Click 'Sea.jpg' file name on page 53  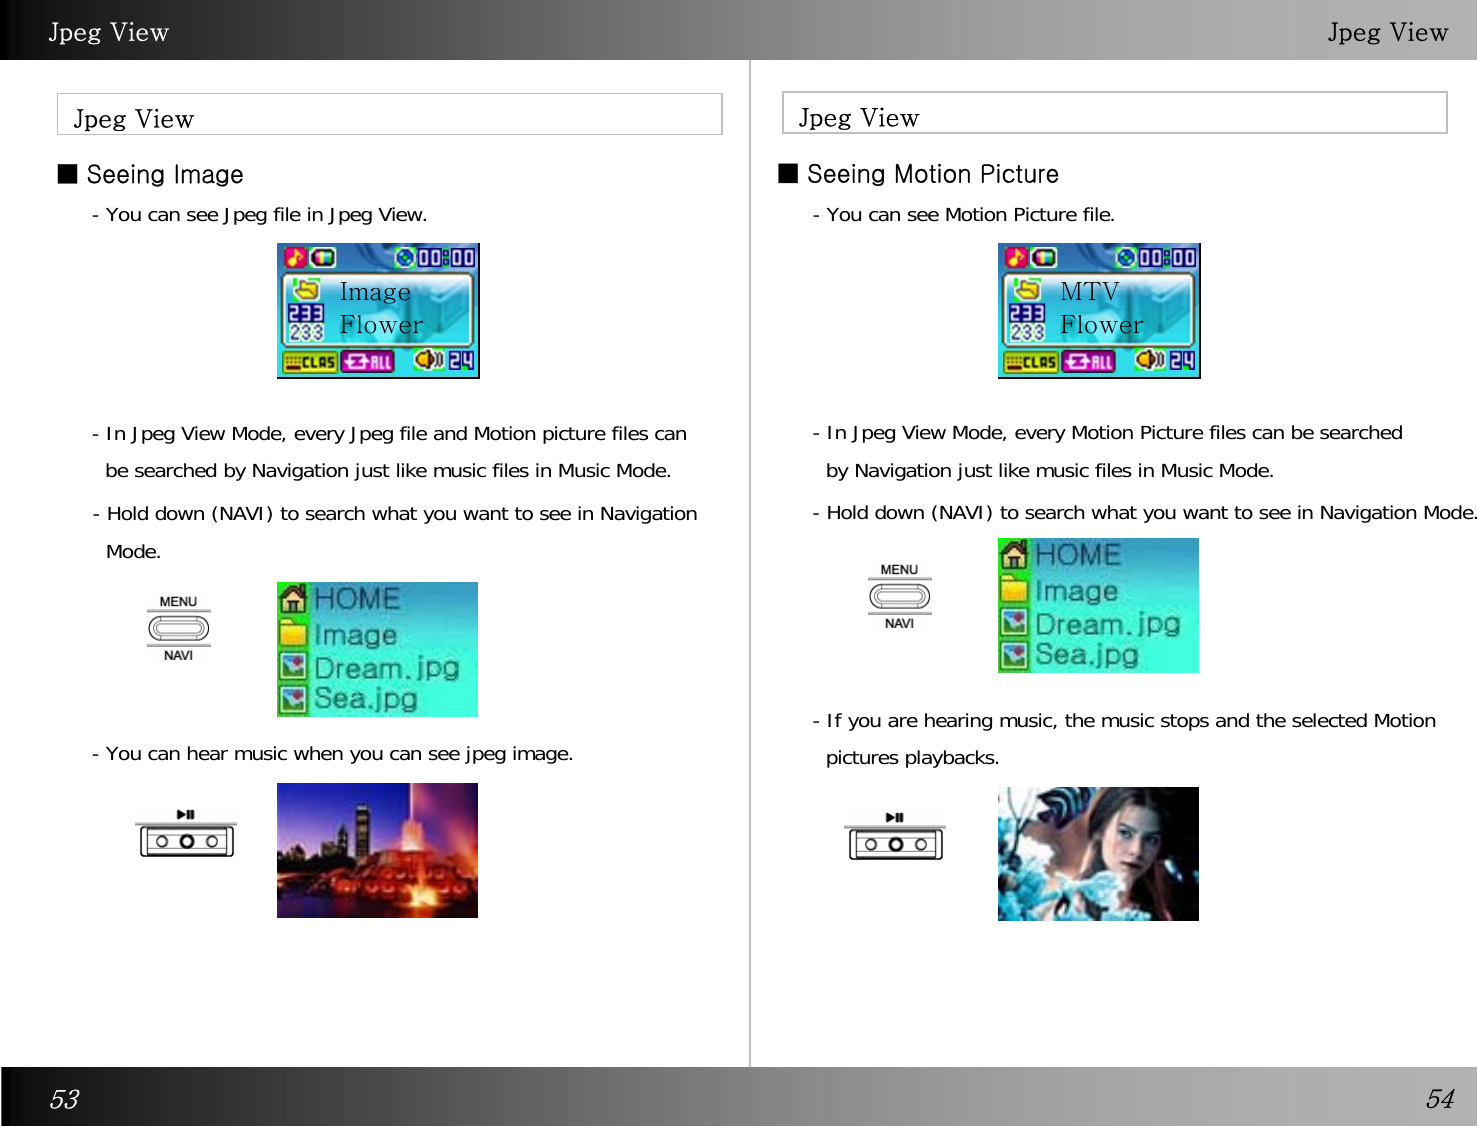365,699
